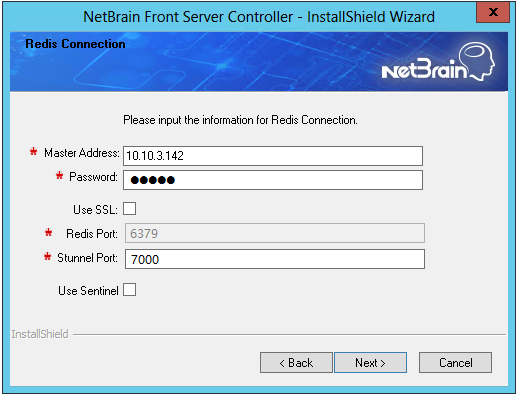Tick the Use Sentinel checkbox
This screenshot has height=397, width=519.
pyautogui.click(x=129, y=290)
